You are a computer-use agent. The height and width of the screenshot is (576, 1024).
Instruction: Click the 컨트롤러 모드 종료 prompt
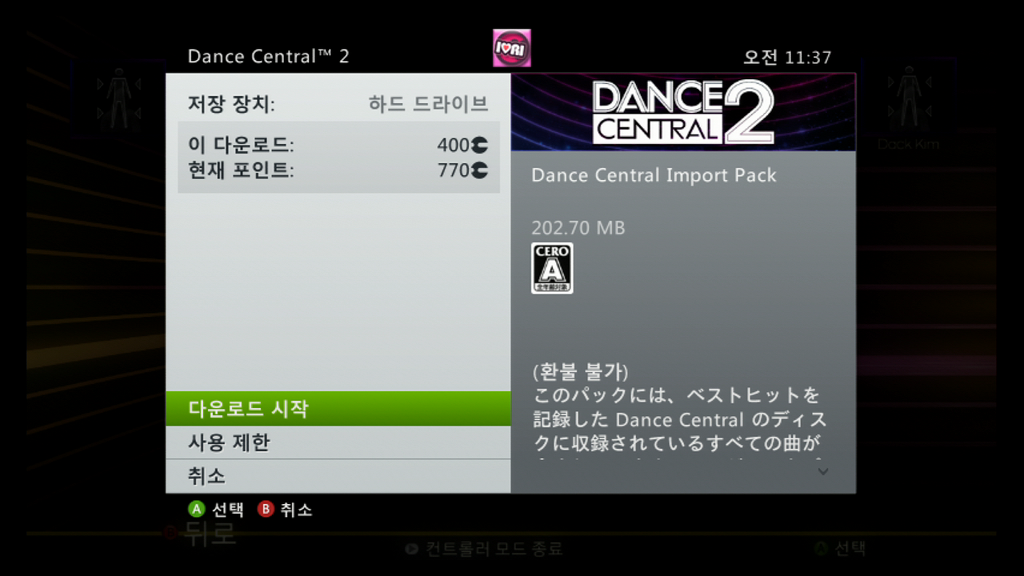point(494,549)
